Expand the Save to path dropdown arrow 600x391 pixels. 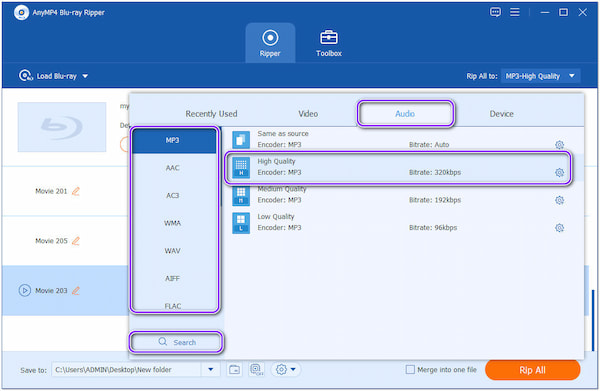coord(210,370)
